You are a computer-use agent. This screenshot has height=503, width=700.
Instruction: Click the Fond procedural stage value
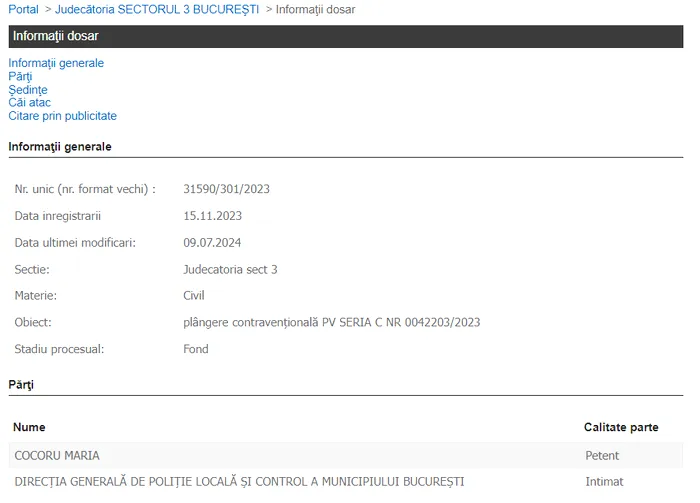pyautogui.click(x=196, y=349)
